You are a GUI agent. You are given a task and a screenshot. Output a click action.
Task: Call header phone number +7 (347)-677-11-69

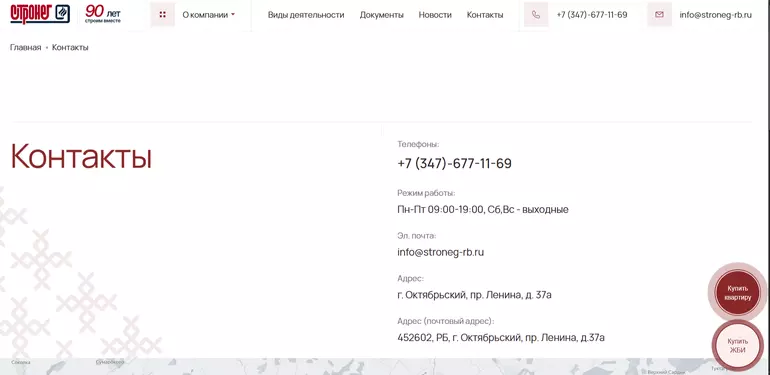pyautogui.click(x=592, y=15)
